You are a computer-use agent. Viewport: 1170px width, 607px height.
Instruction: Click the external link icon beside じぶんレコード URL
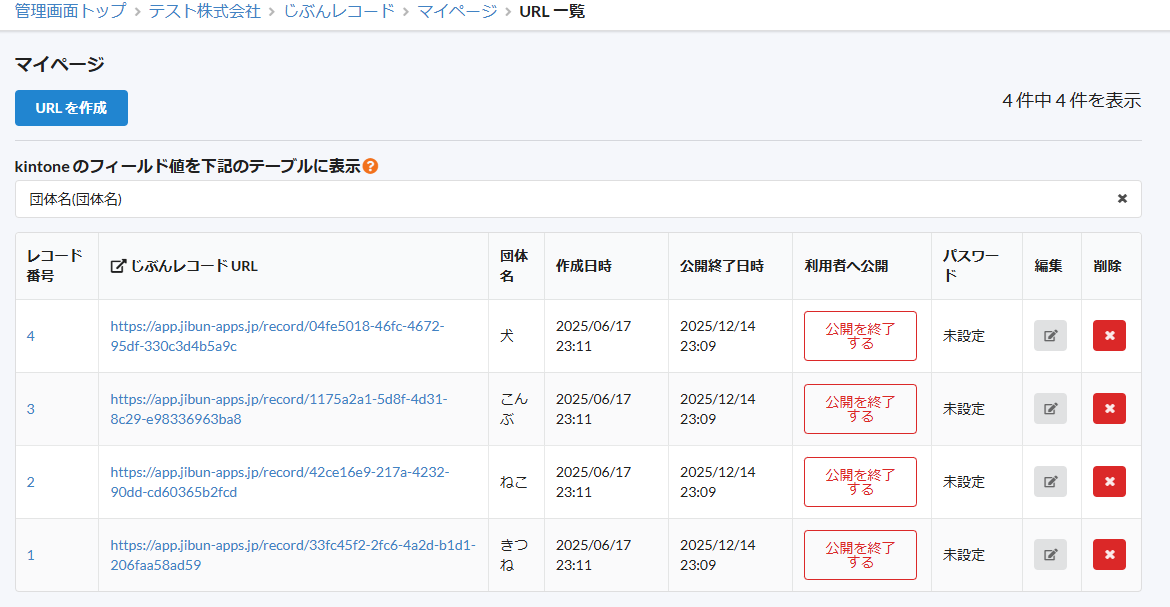[118, 266]
